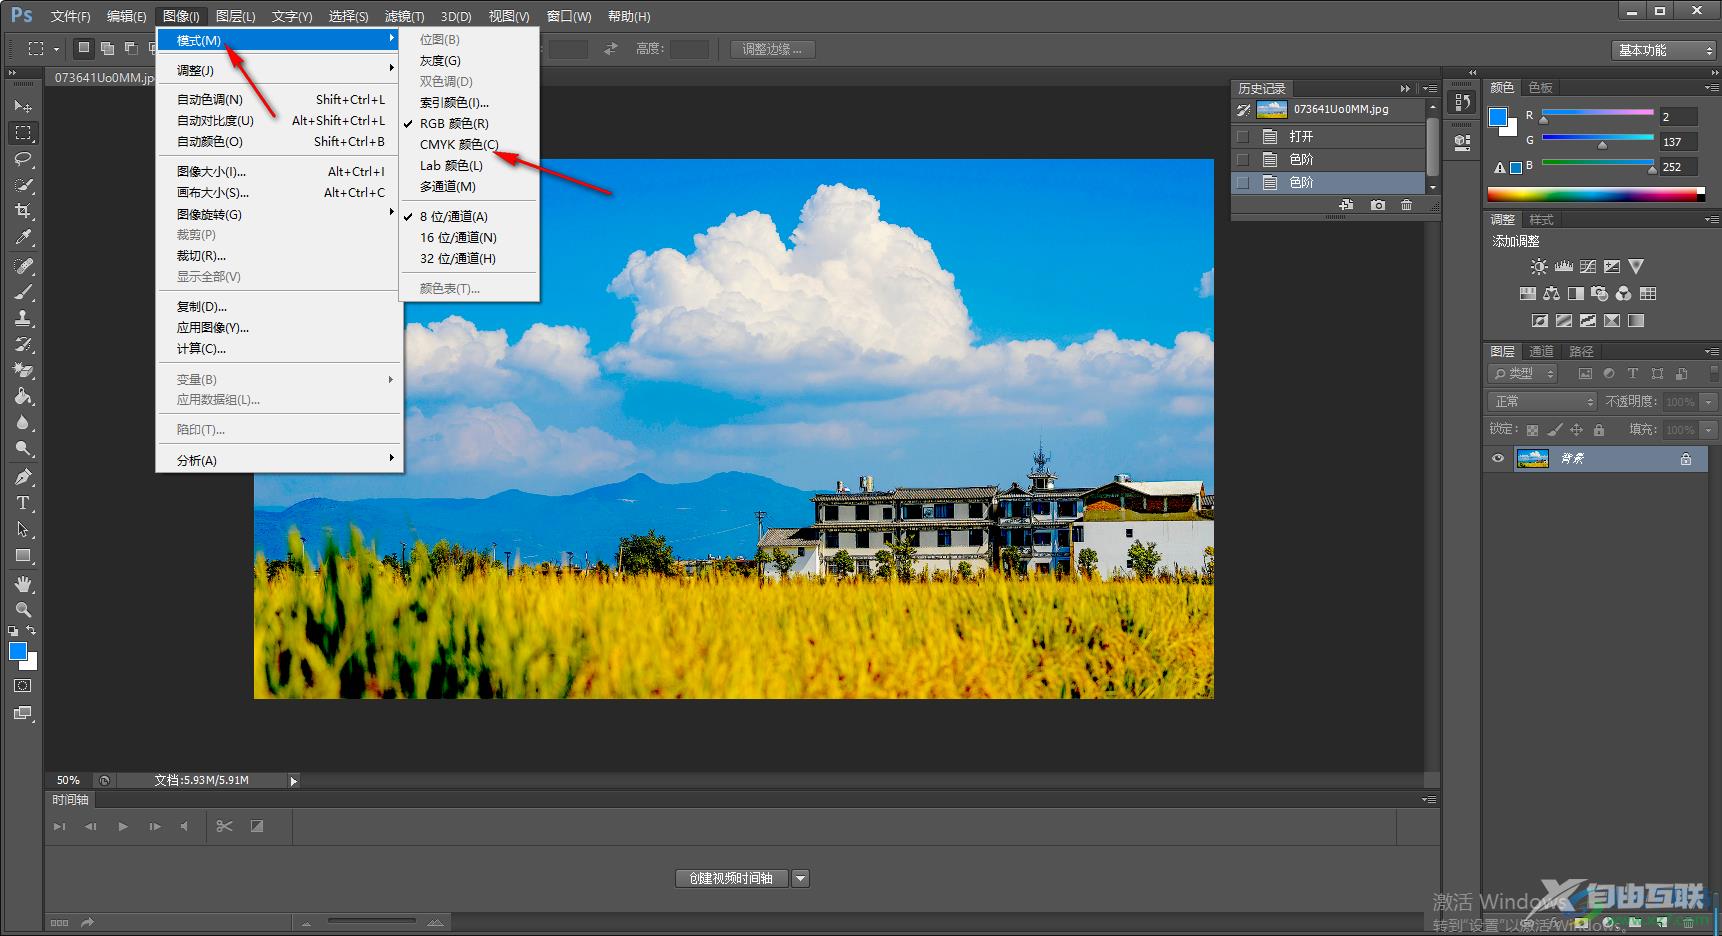Click the foreground color swatch in toolbar

(x=18, y=652)
